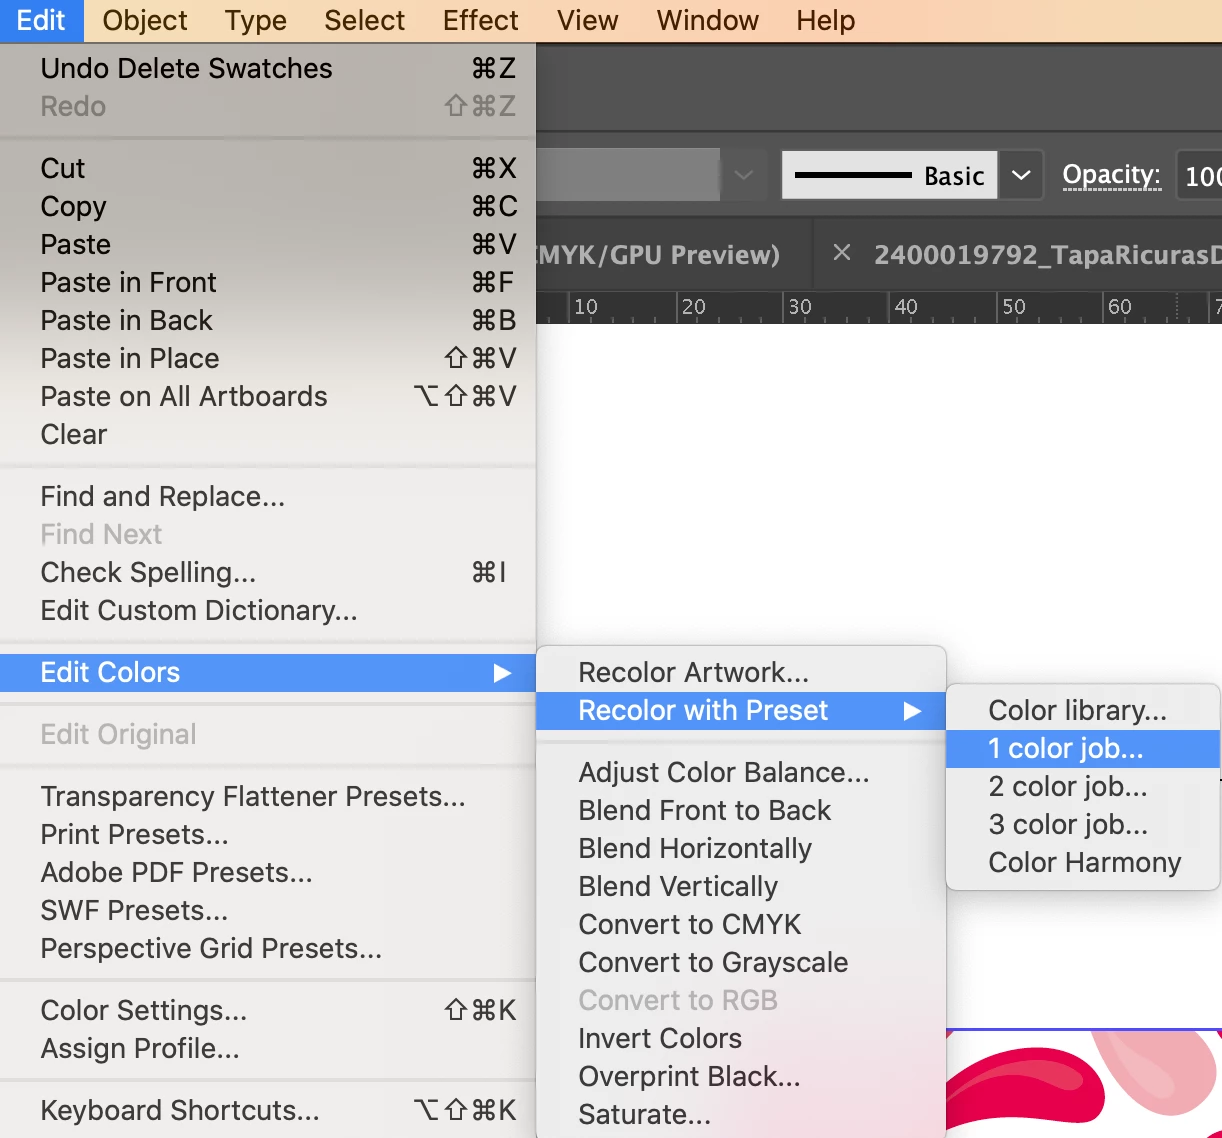
Task: Switch to the CMYK/GPU Preview document tab
Action: pyautogui.click(x=658, y=255)
